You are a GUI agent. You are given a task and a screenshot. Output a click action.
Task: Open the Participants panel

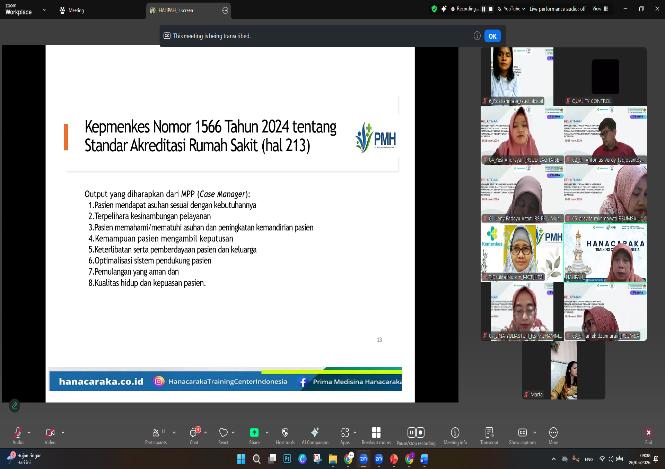155,434
